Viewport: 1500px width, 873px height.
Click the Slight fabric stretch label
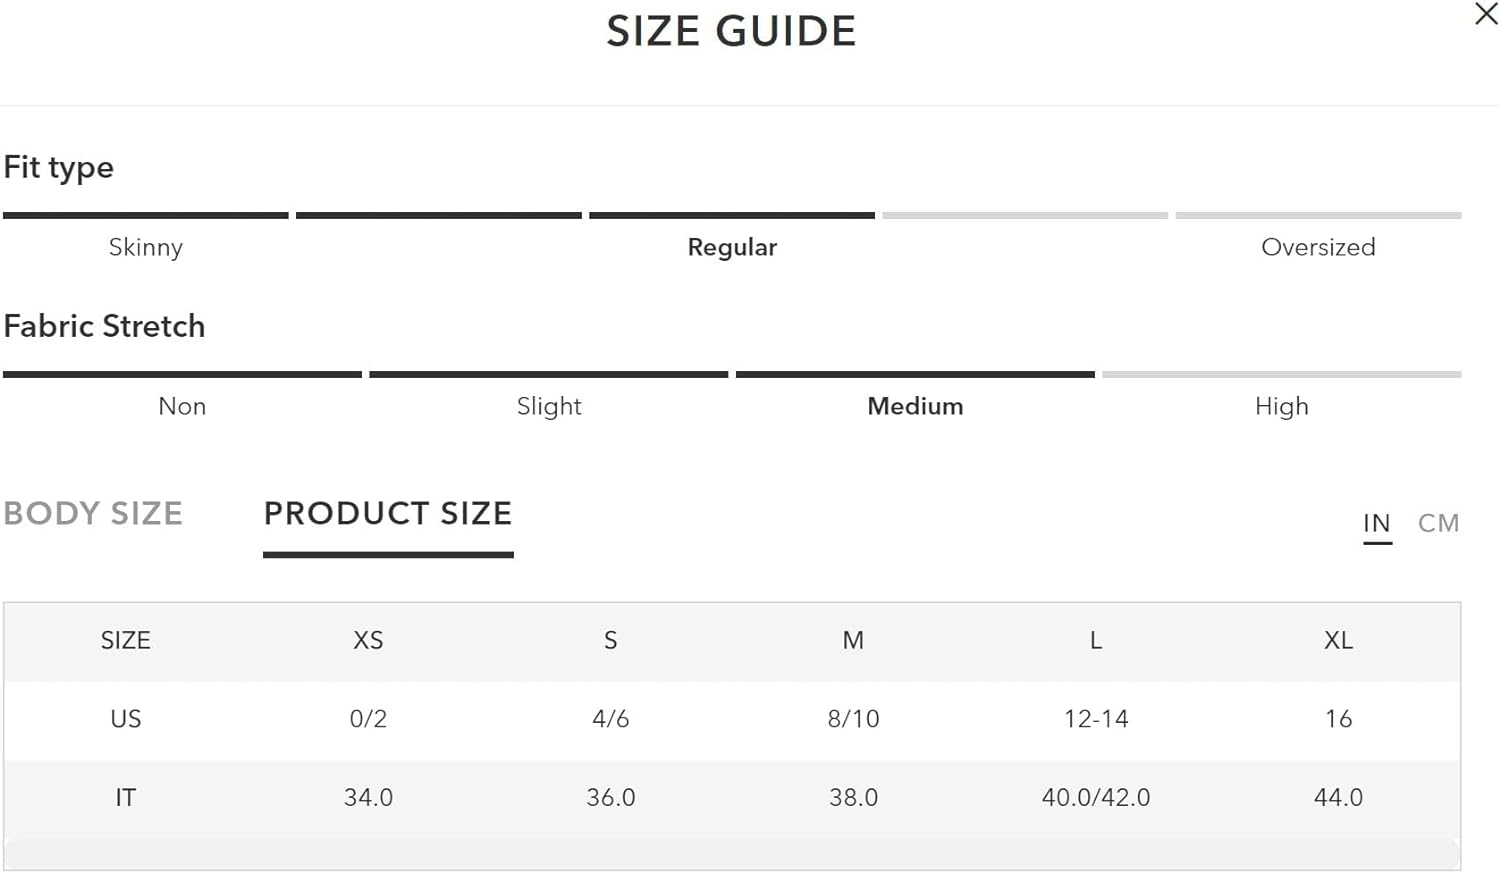point(549,406)
